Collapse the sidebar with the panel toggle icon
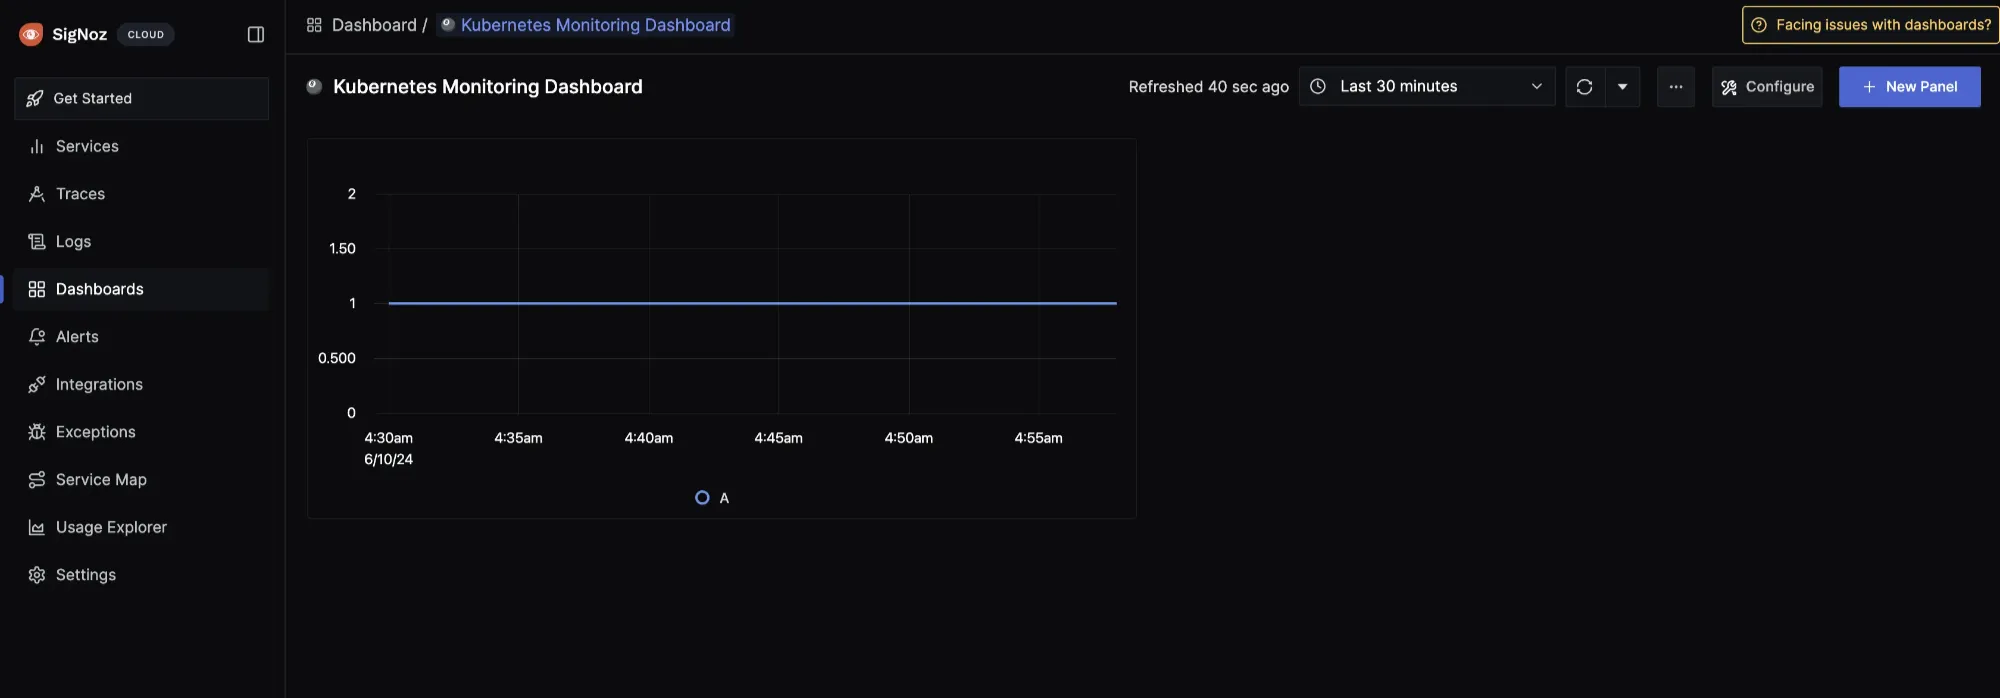 pyautogui.click(x=256, y=35)
